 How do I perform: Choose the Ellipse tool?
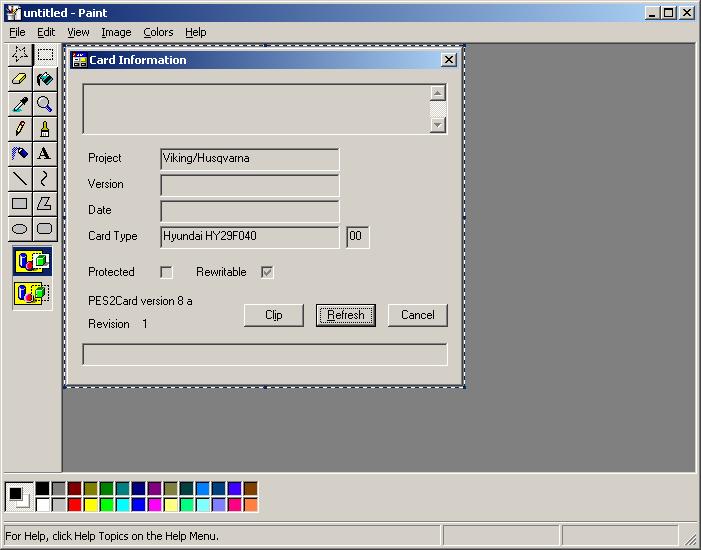[20, 229]
